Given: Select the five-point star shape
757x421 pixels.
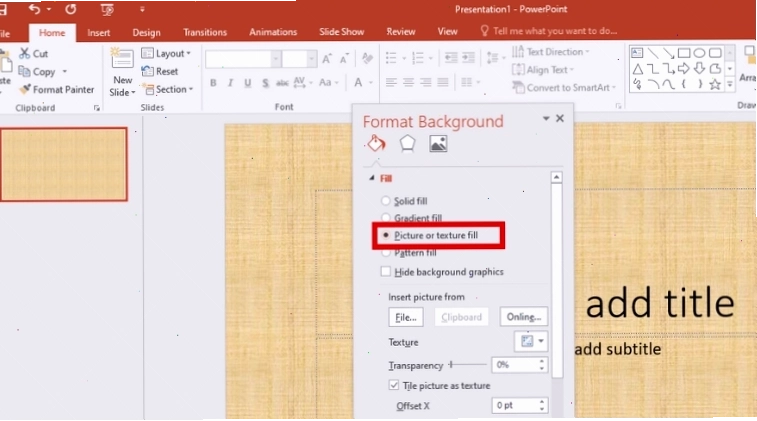Looking at the screenshot, I should [x=715, y=84].
